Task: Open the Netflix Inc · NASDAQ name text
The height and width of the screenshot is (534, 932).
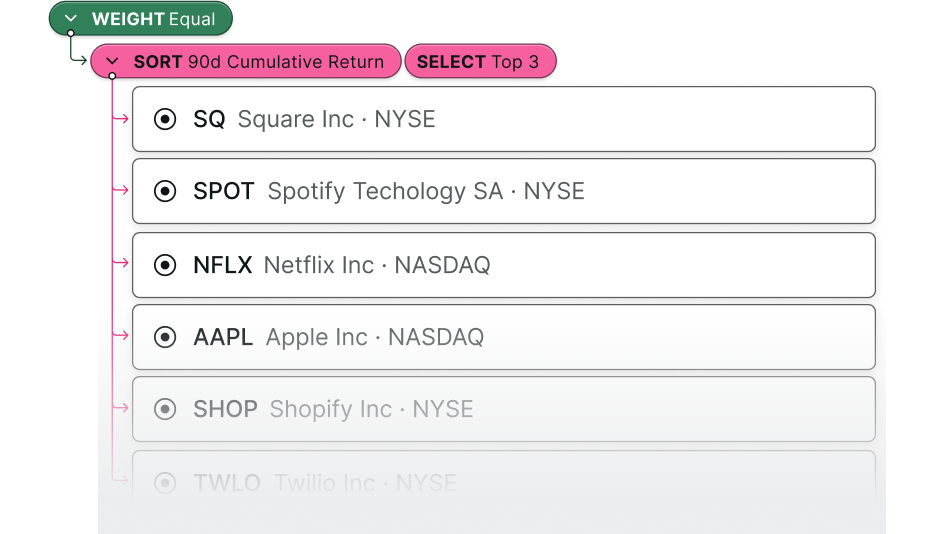Action: 377,265
